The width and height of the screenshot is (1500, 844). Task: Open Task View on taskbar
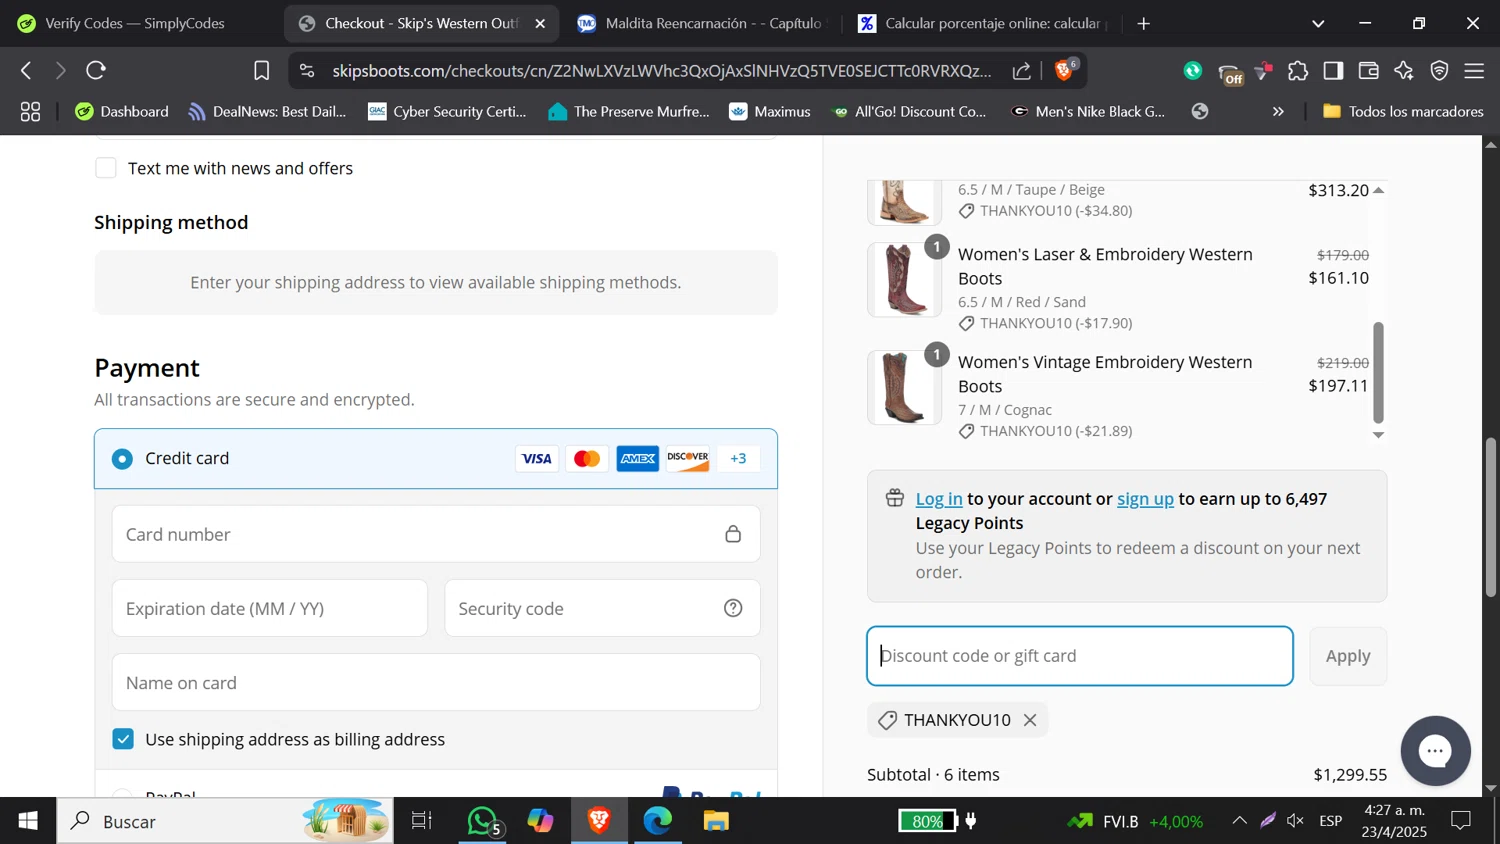coord(422,821)
